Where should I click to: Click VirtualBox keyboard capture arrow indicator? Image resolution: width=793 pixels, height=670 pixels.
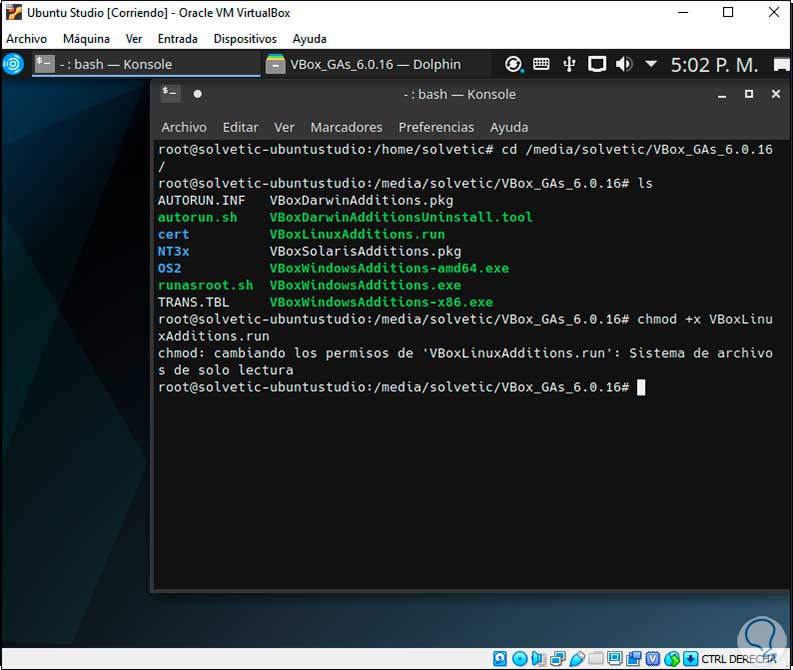pyautogui.click(x=690, y=658)
